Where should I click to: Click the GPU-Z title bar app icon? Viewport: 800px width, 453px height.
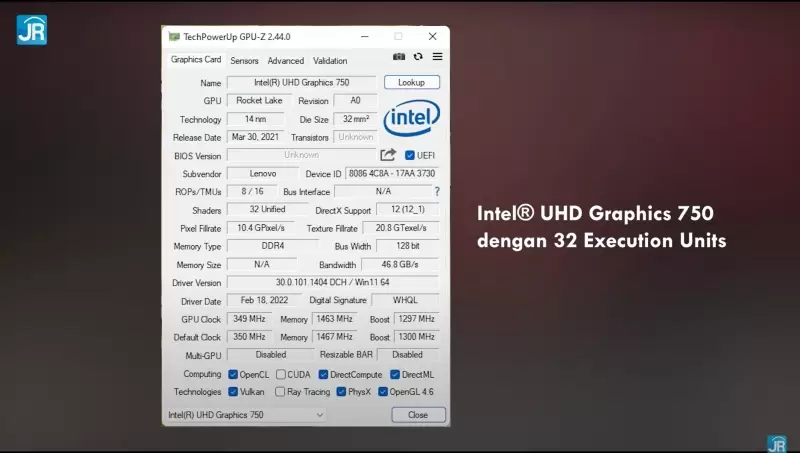[174, 37]
